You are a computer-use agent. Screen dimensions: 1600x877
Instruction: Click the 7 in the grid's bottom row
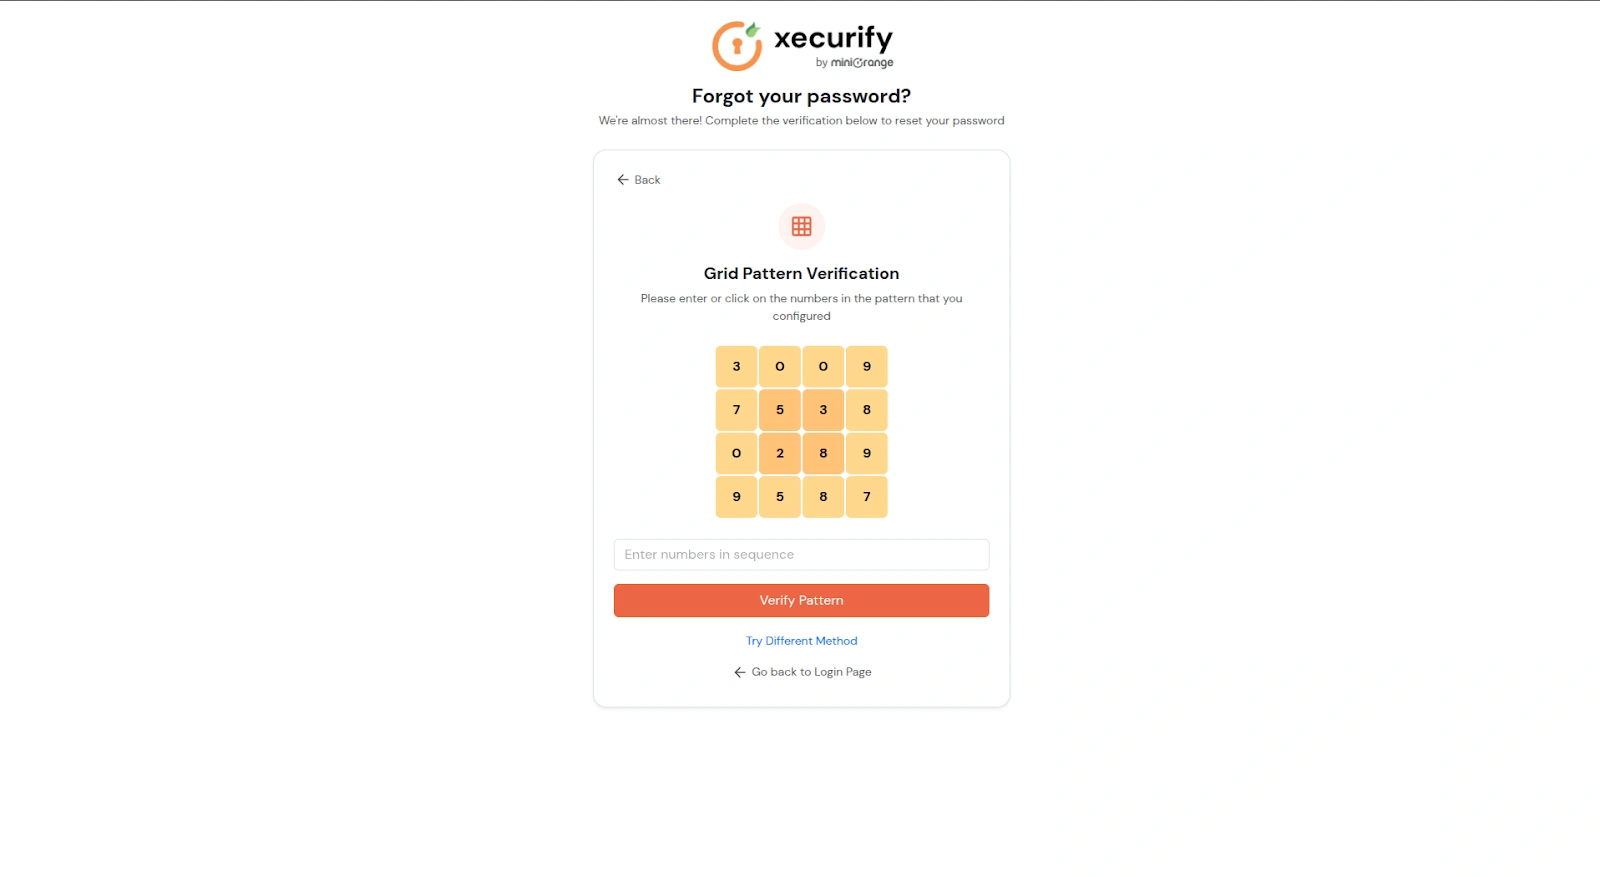[867, 497]
